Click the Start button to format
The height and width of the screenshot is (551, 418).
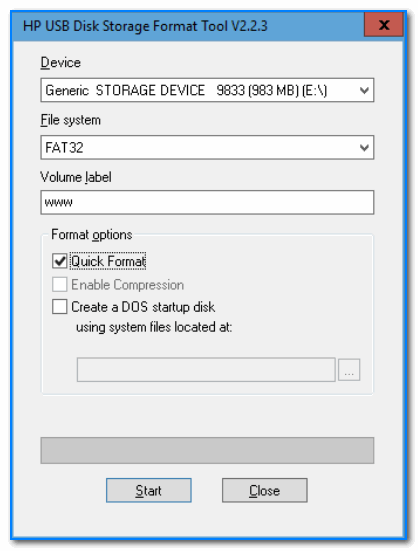click(x=149, y=490)
